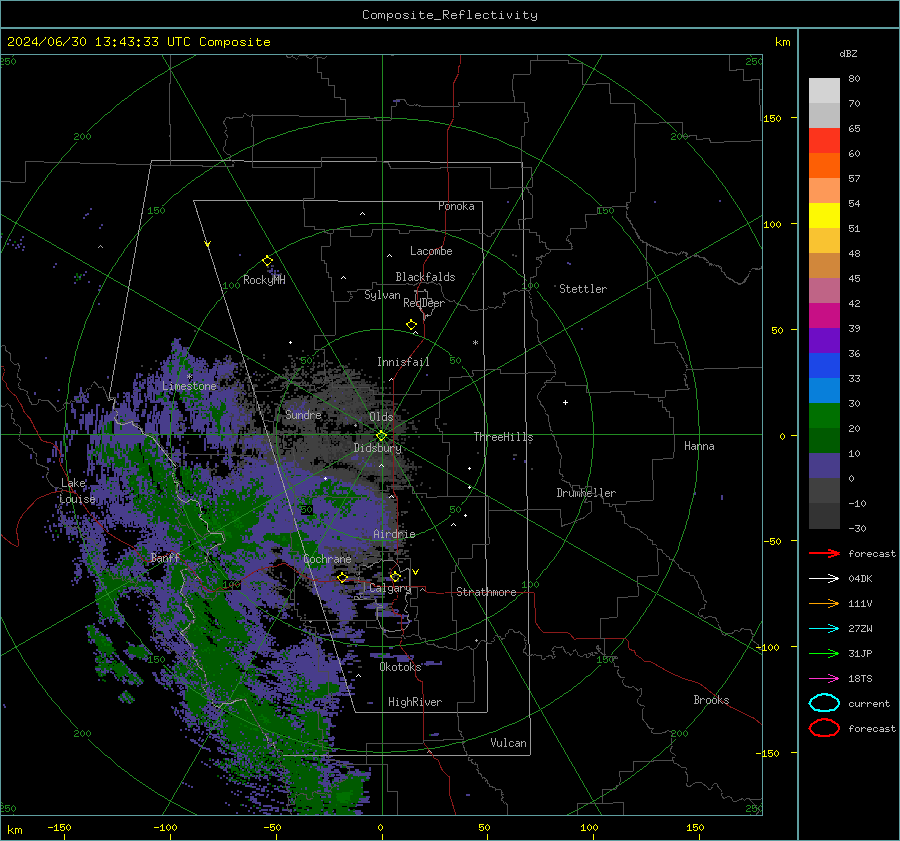The width and height of the screenshot is (900, 841).
Task: Click the Sundre town label
Action: (x=303, y=414)
